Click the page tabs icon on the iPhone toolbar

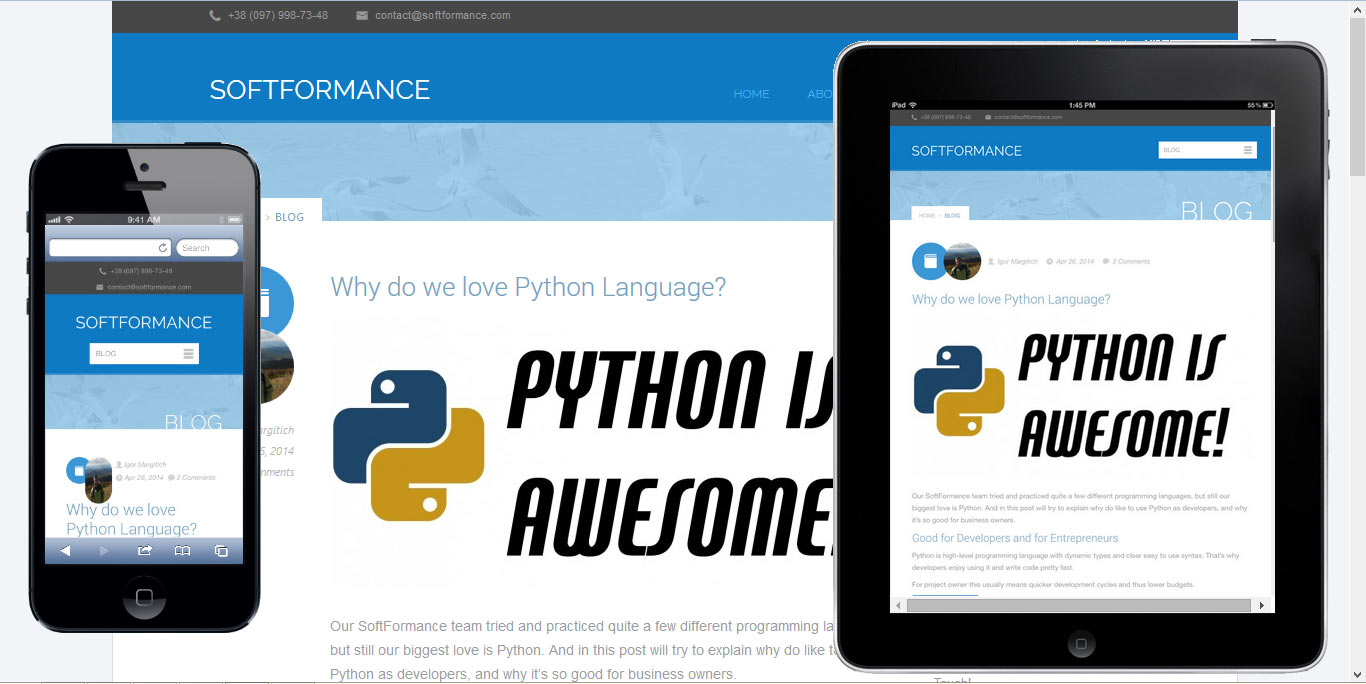tap(221, 550)
